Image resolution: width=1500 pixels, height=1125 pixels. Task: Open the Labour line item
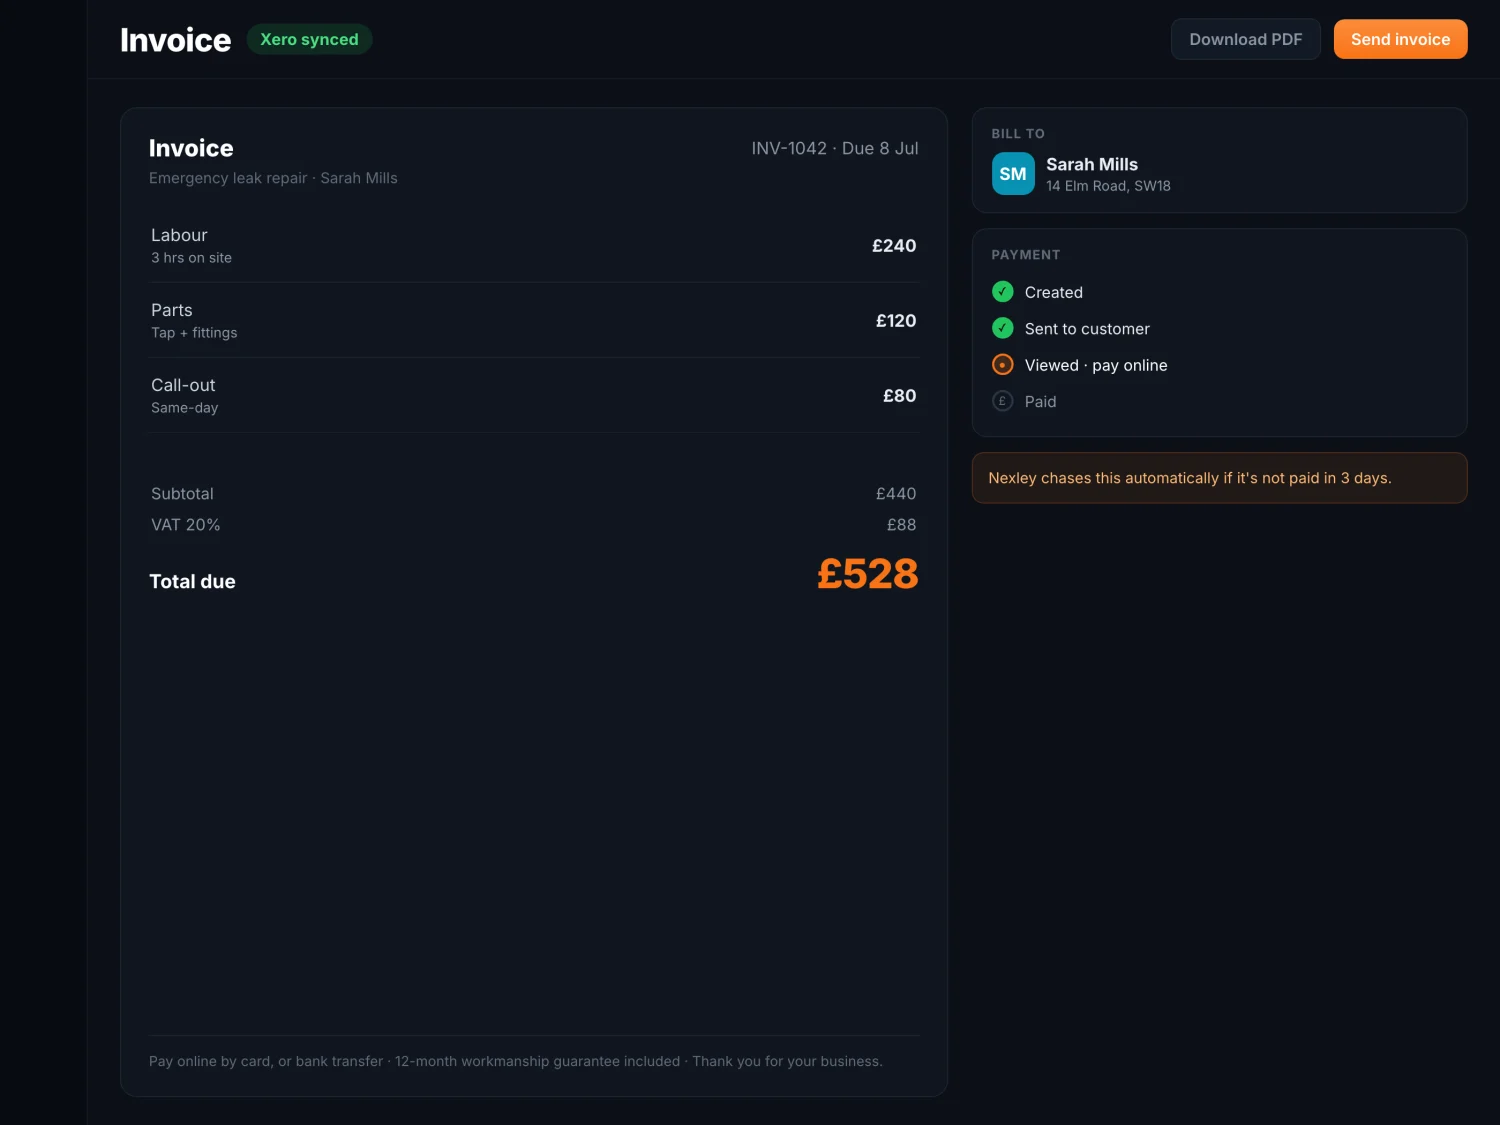coord(534,245)
